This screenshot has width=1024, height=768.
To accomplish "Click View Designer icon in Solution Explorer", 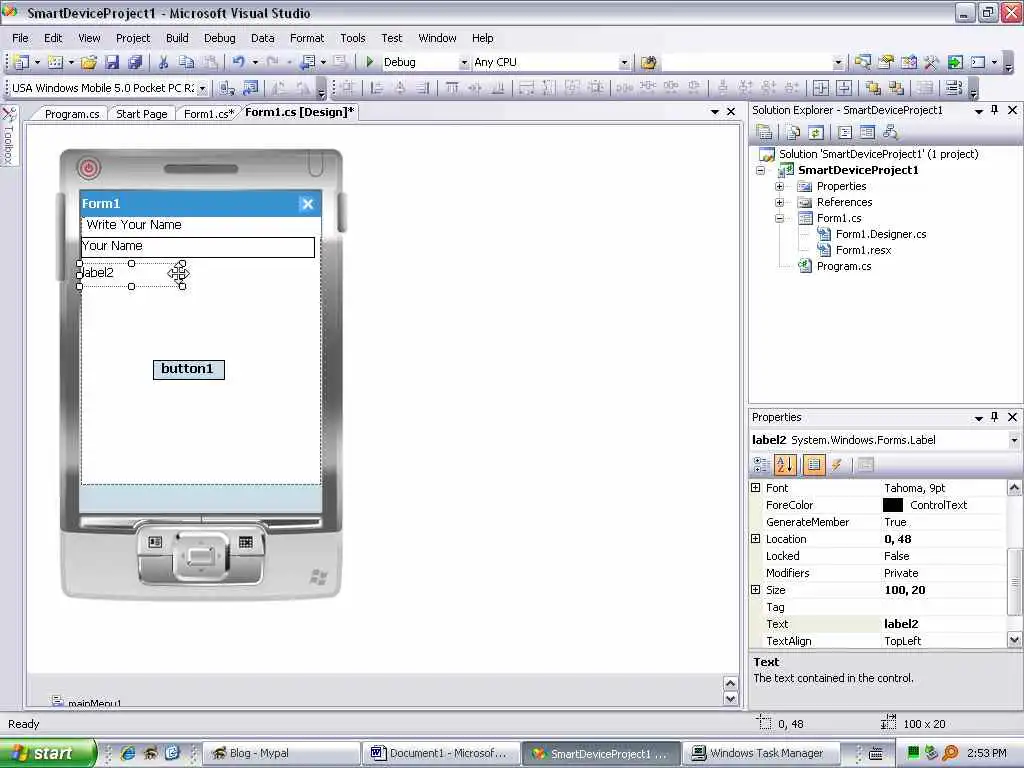I will (867, 133).
